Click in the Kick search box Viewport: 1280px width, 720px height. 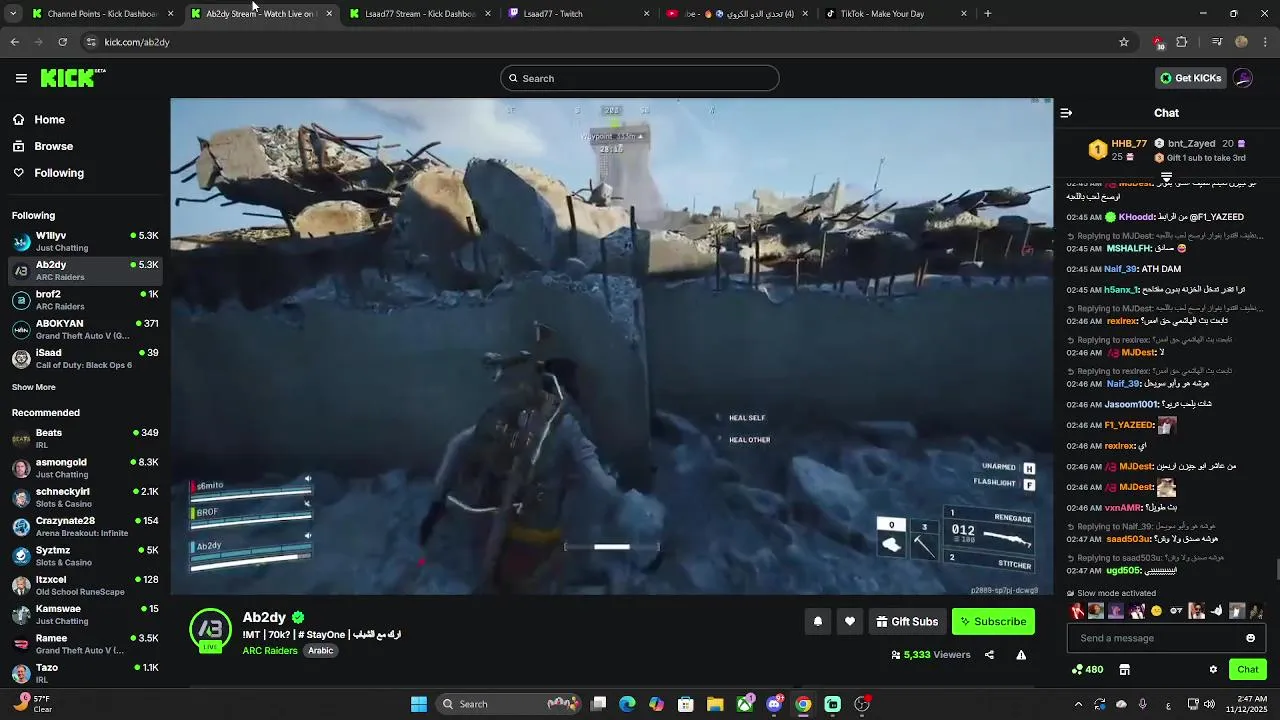coord(640,78)
